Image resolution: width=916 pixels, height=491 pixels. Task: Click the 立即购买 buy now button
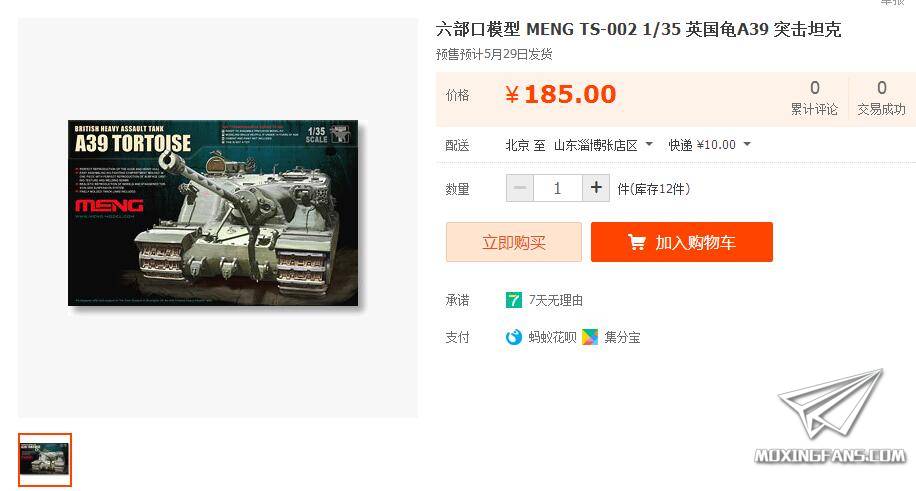513,242
